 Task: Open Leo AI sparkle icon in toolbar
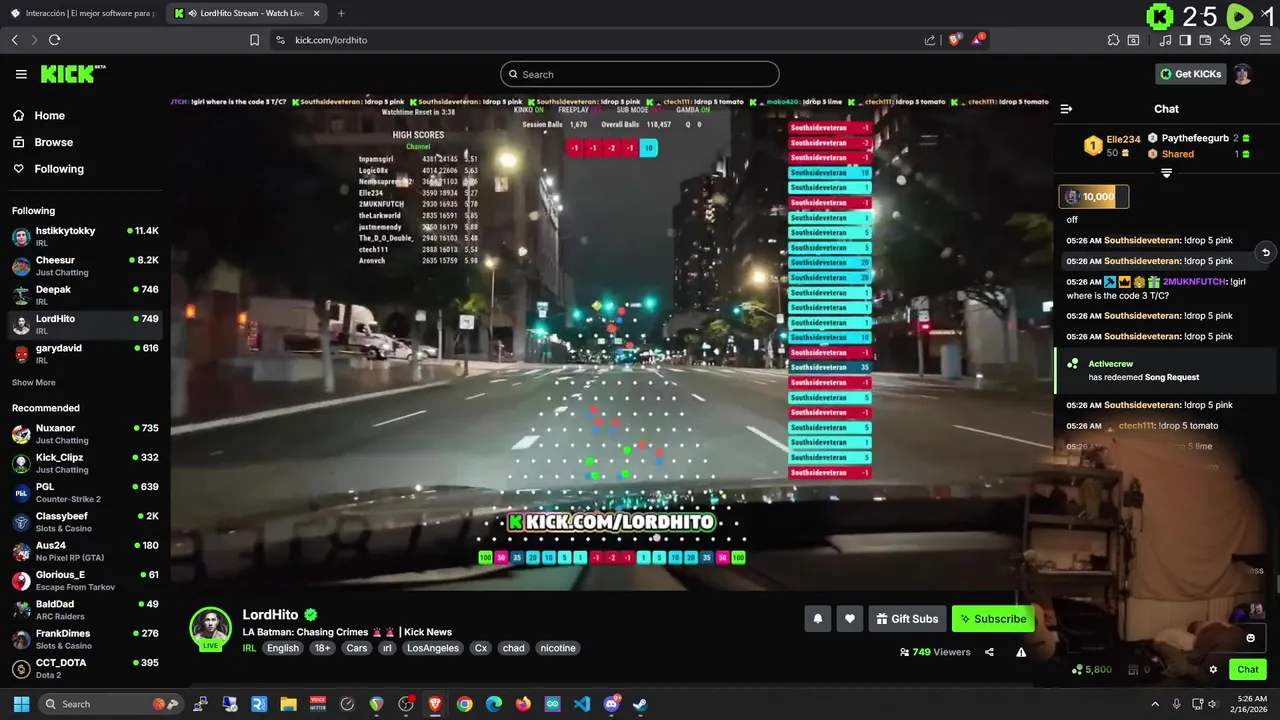pos(1225,40)
